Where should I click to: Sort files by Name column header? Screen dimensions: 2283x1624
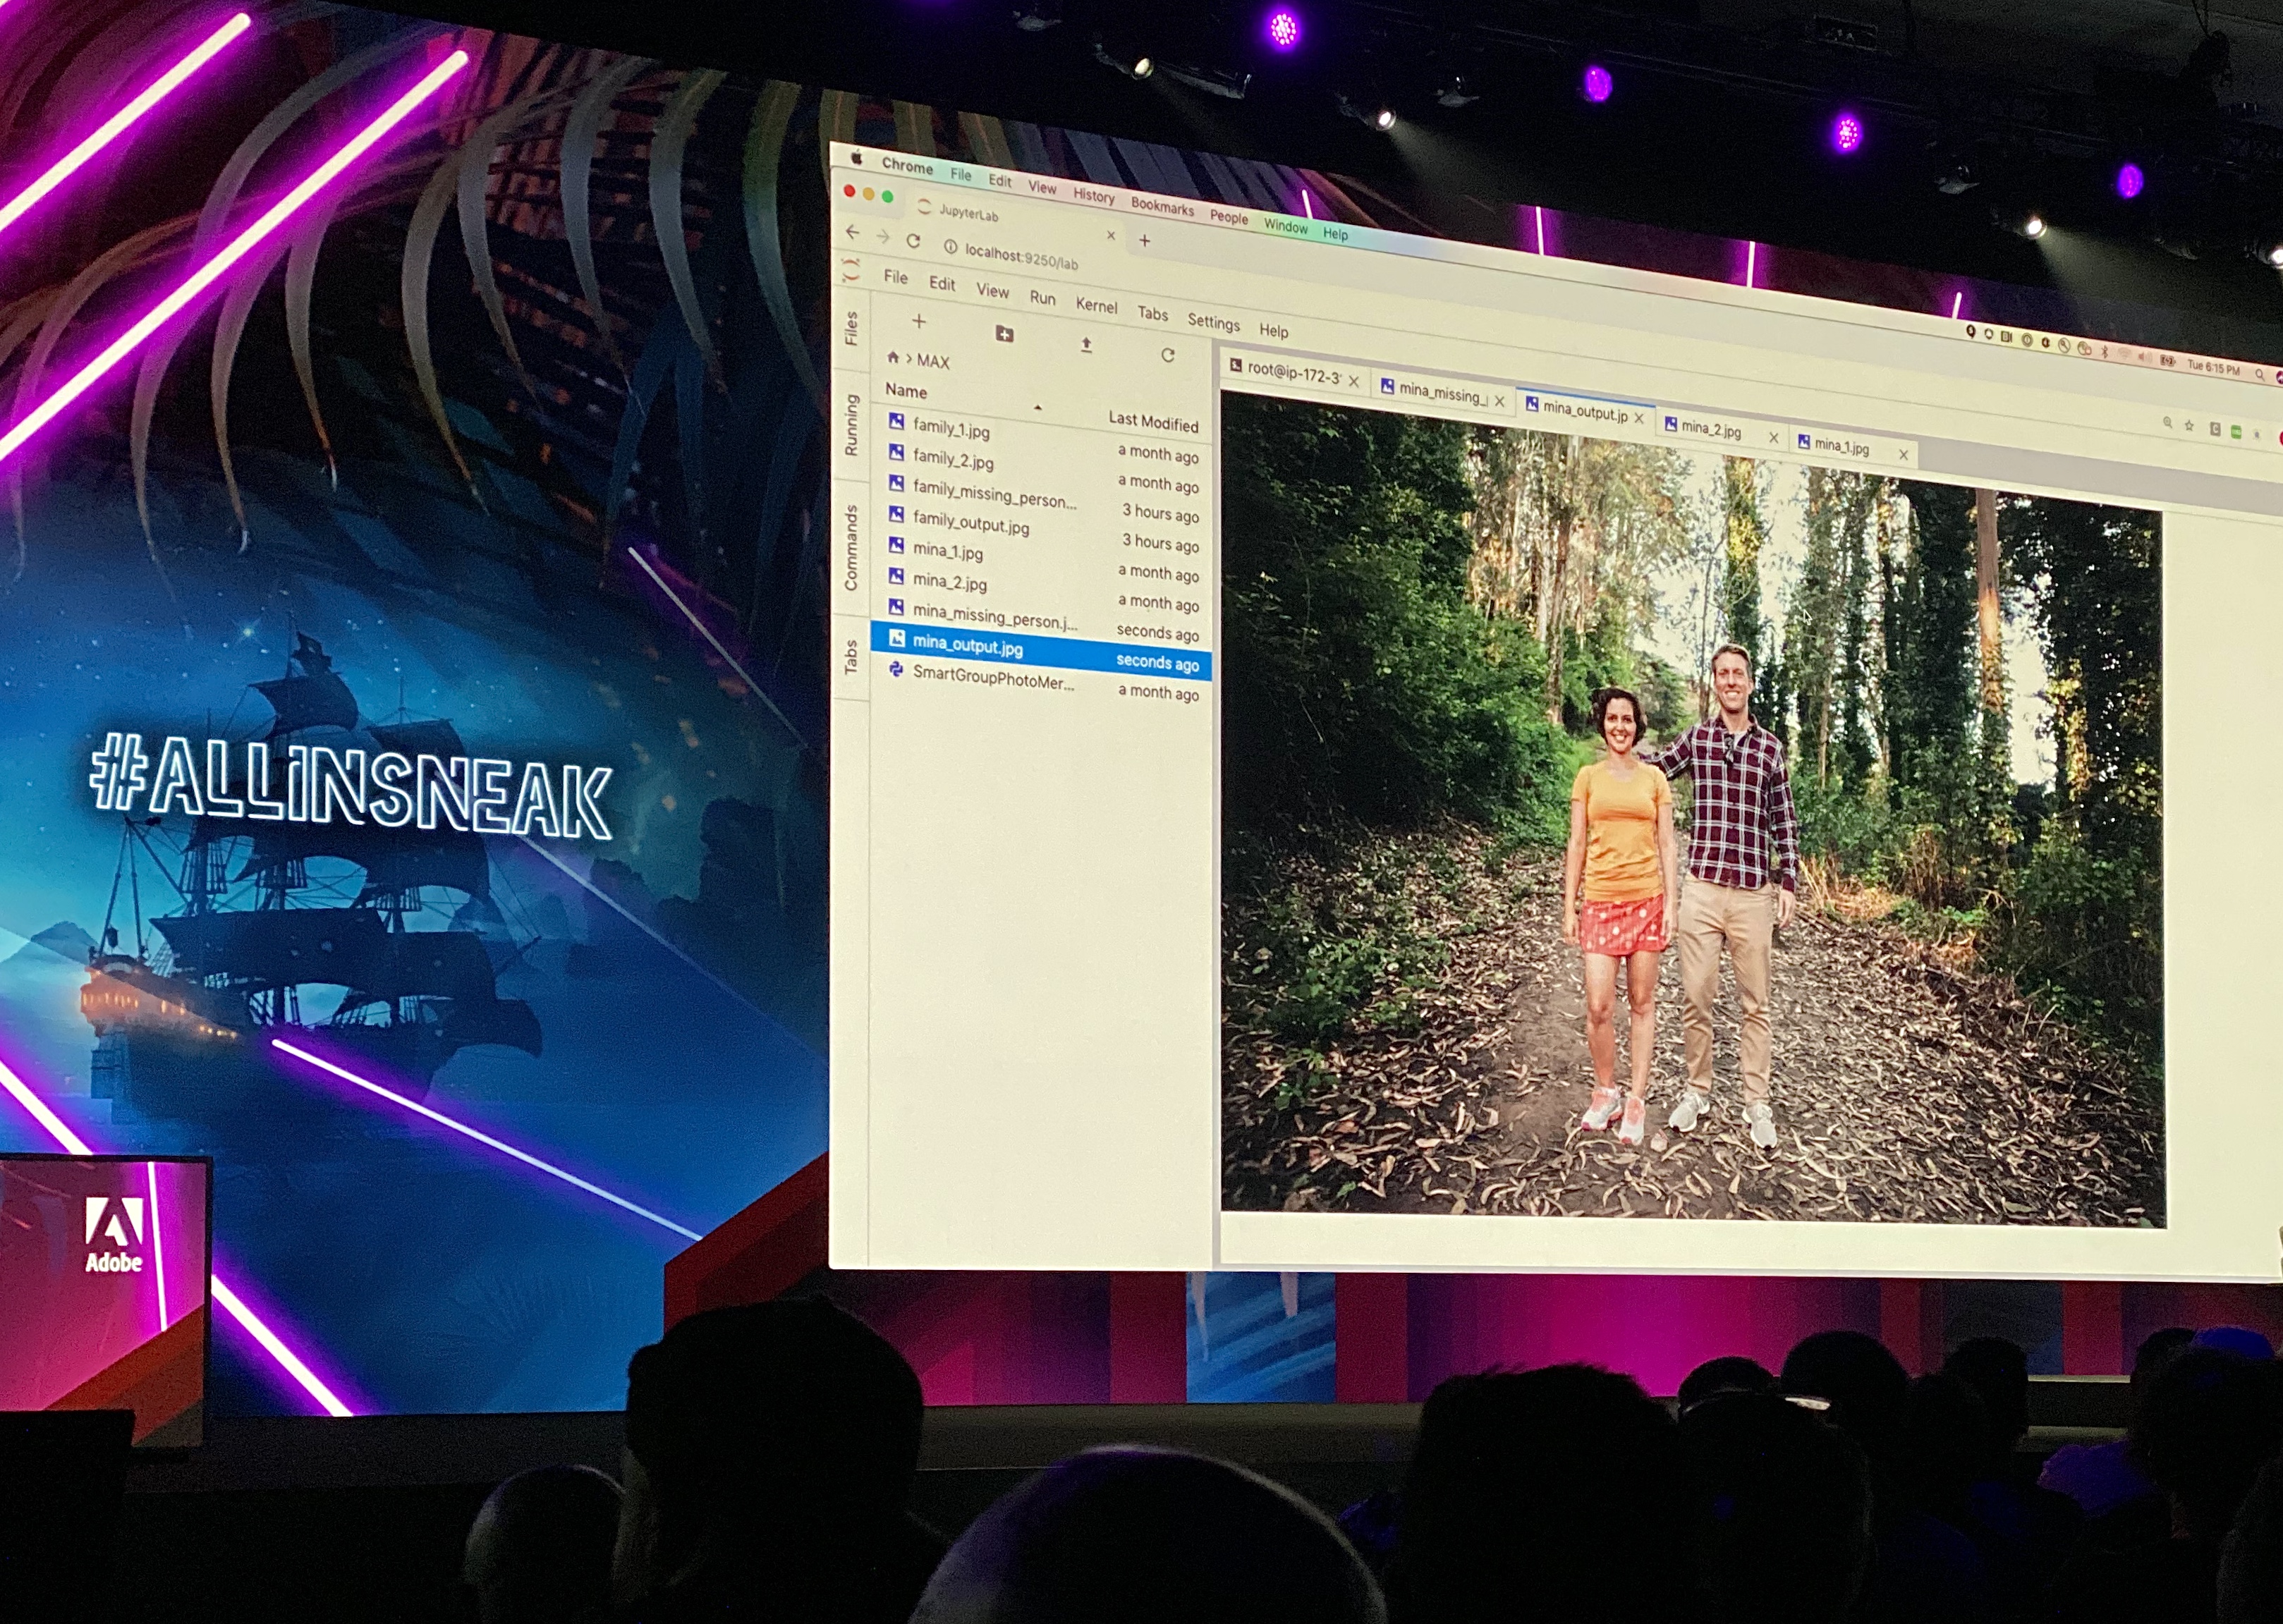[906, 391]
